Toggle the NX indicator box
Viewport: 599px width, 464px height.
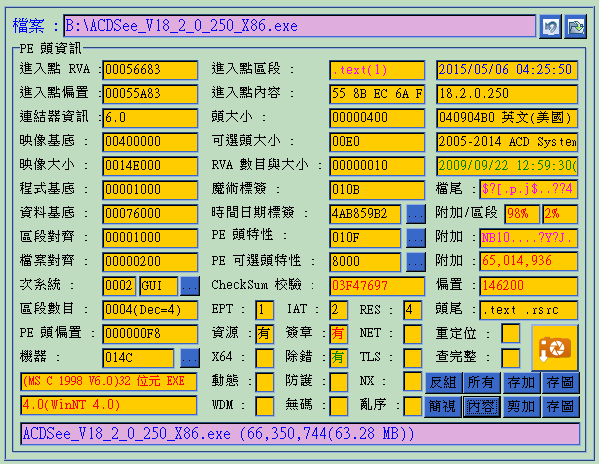413,382
